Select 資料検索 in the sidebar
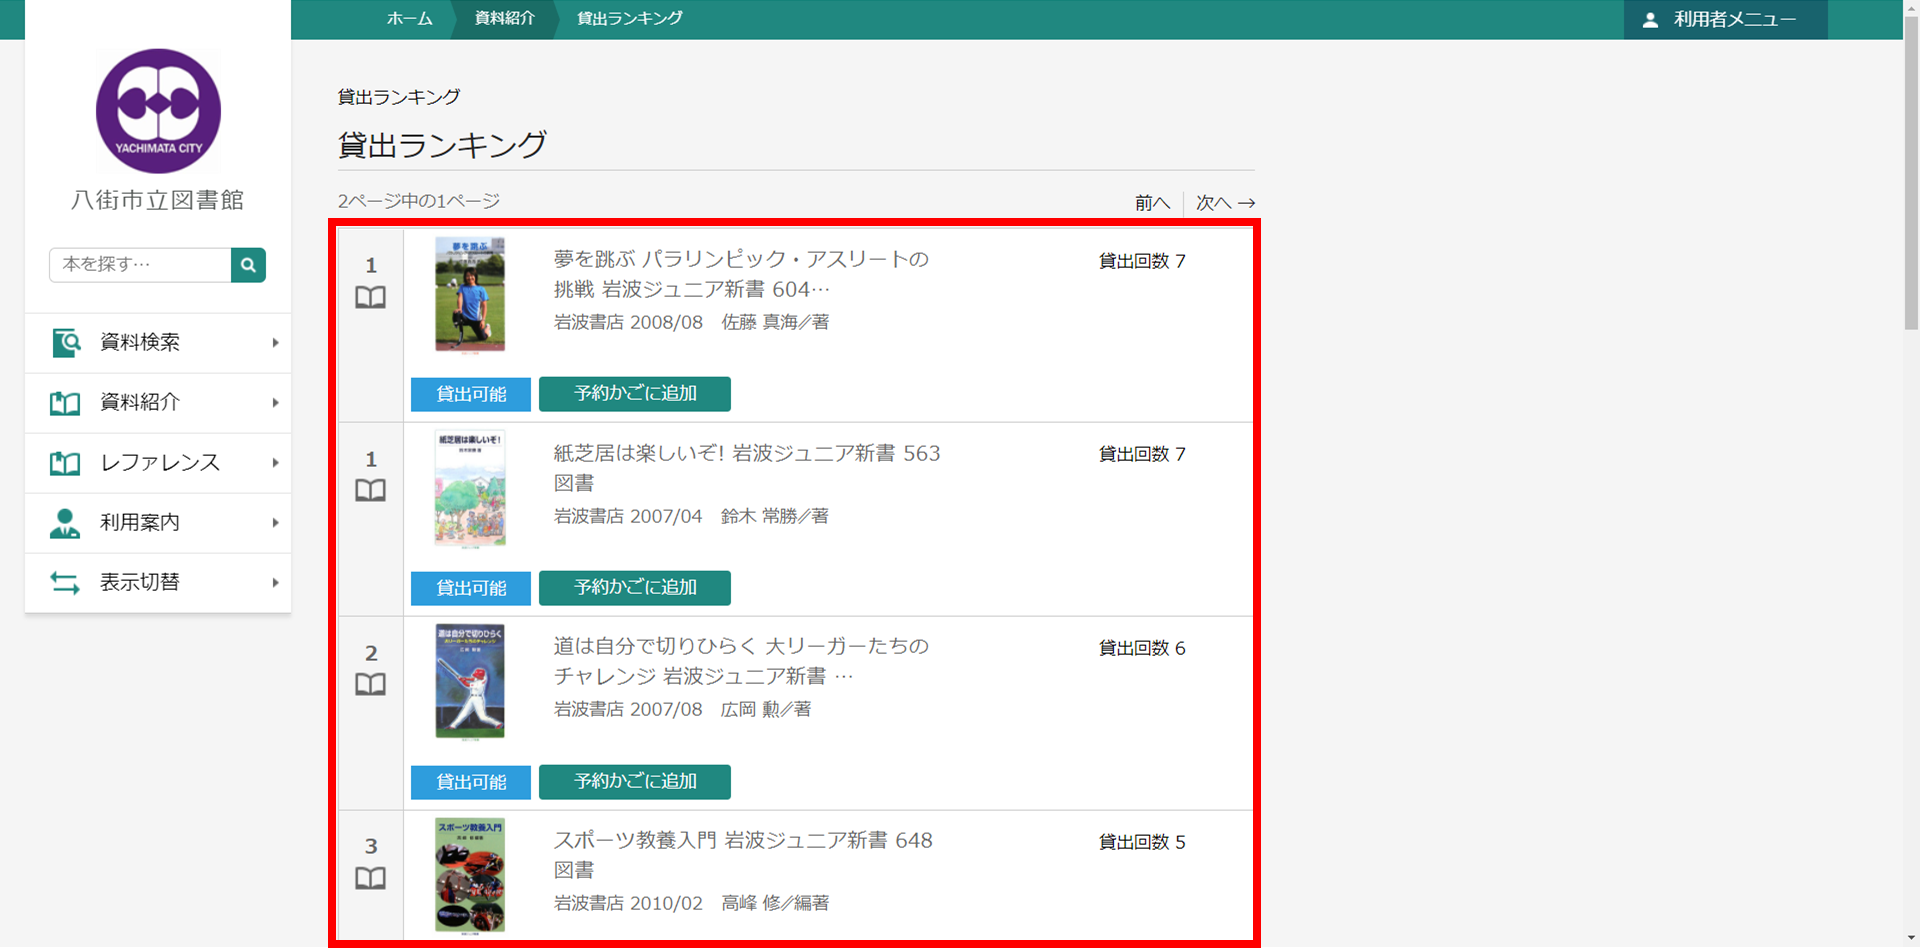The height and width of the screenshot is (948, 1920). (x=158, y=343)
